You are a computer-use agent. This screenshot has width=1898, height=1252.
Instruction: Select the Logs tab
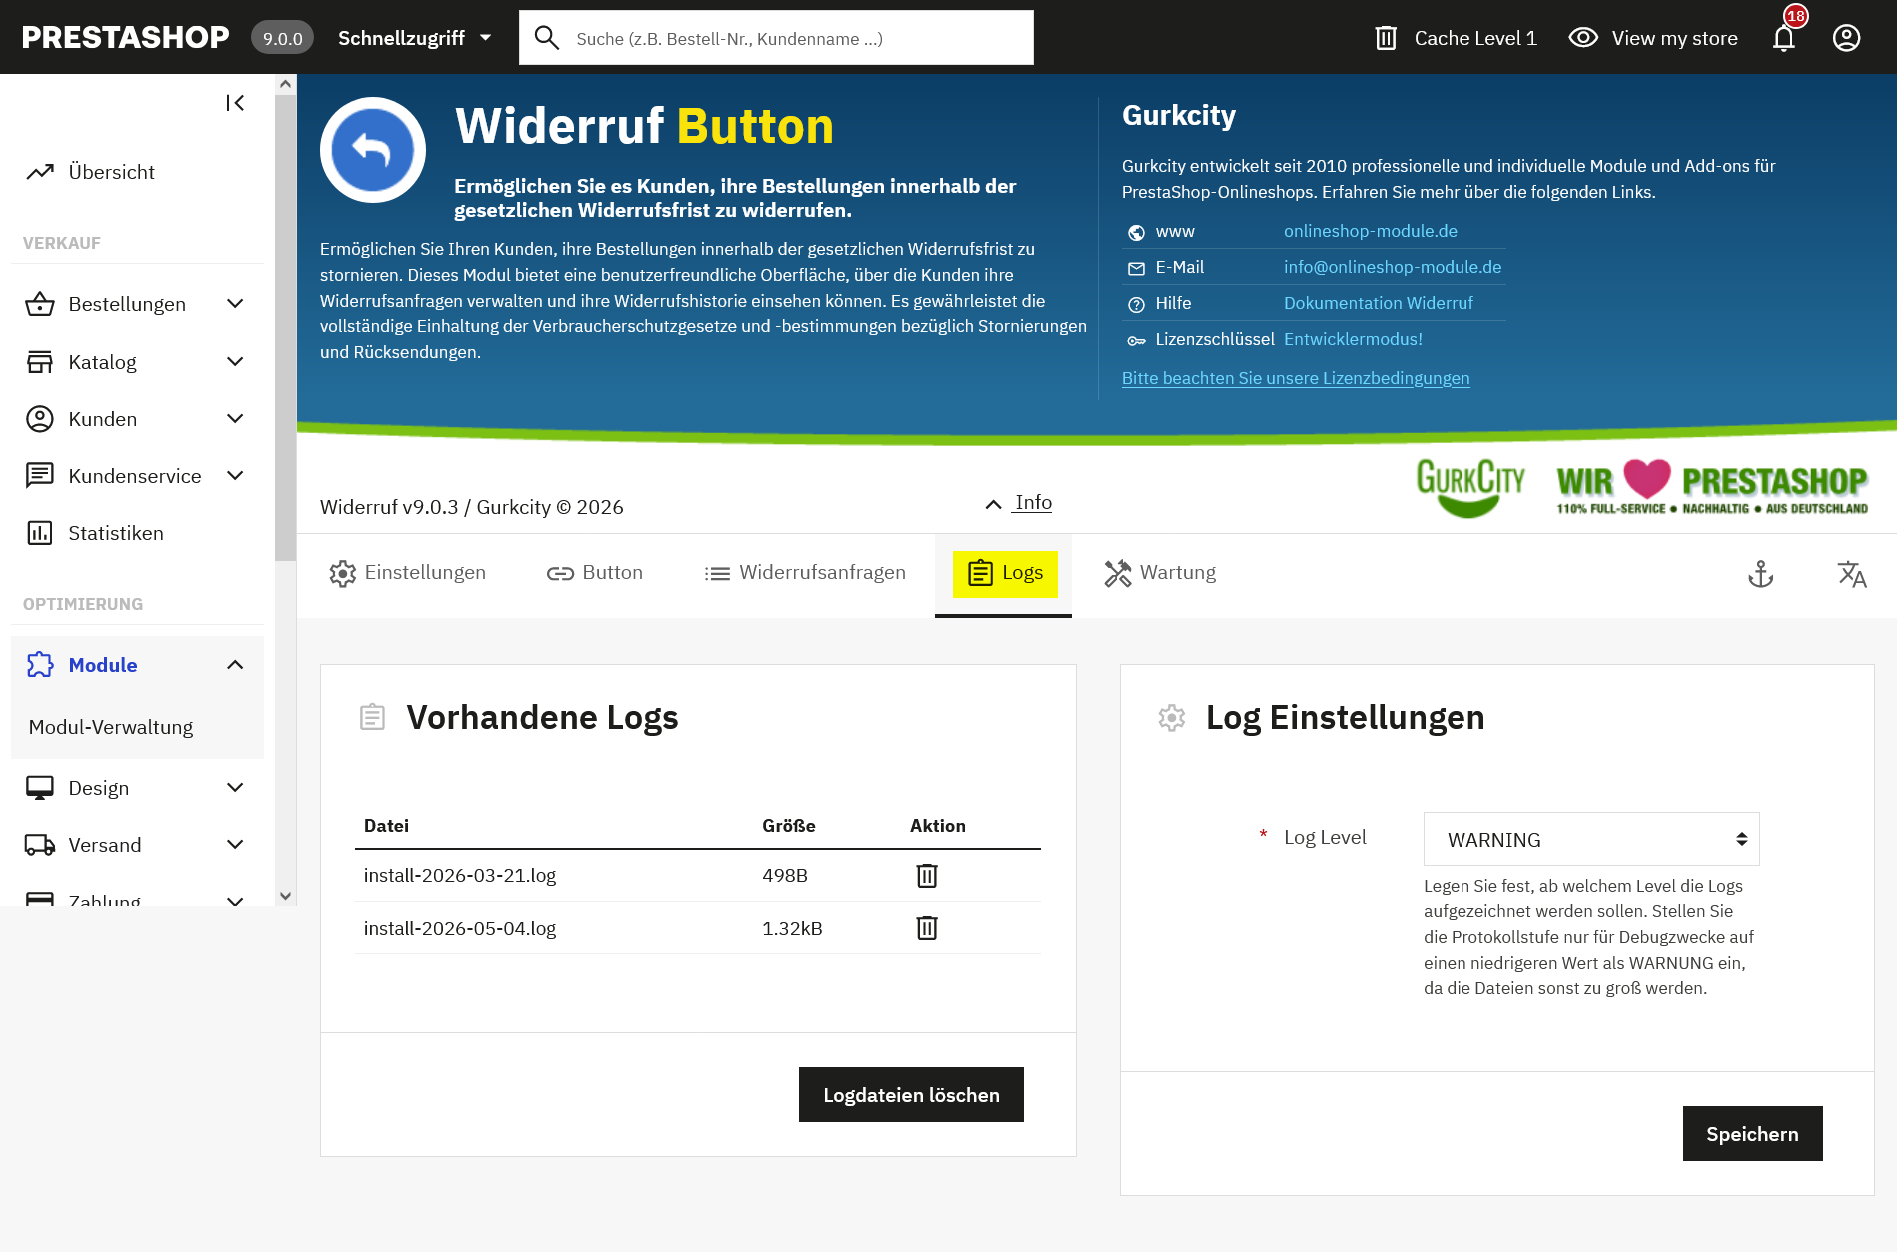coord(1005,573)
